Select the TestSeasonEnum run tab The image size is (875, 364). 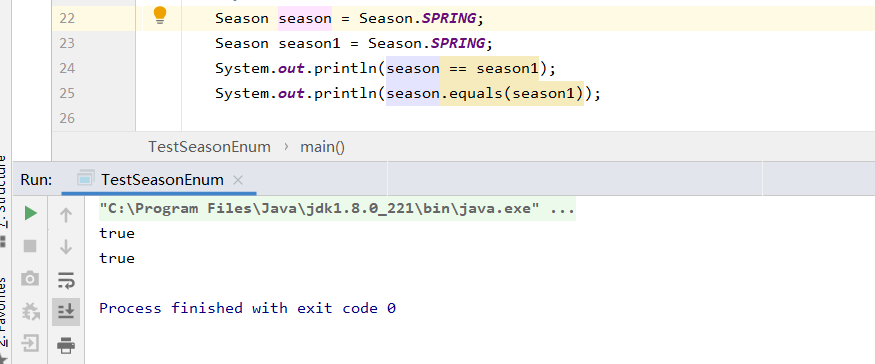click(162, 180)
